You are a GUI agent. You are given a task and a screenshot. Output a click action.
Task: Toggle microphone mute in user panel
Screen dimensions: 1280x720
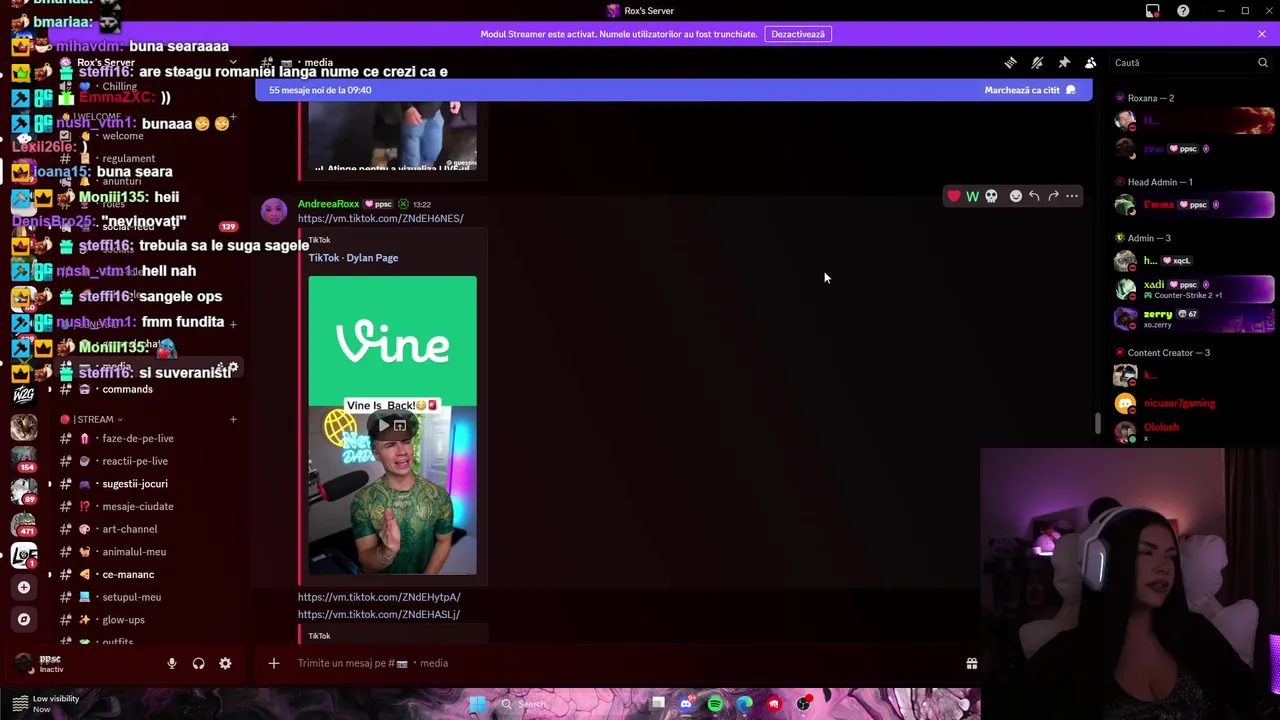tap(172, 663)
